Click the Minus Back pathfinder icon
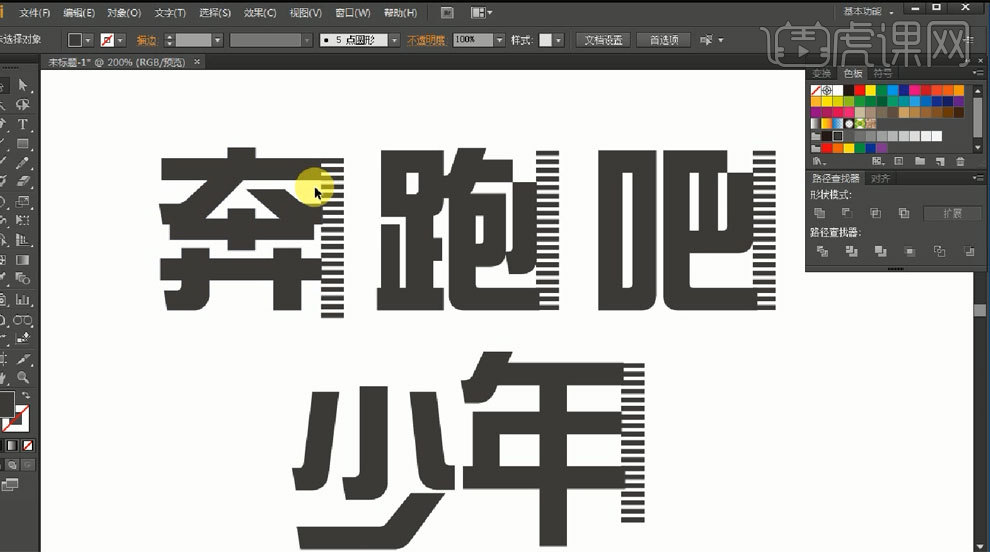The height and width of the screenshot is (552, 990). point(969,251)
